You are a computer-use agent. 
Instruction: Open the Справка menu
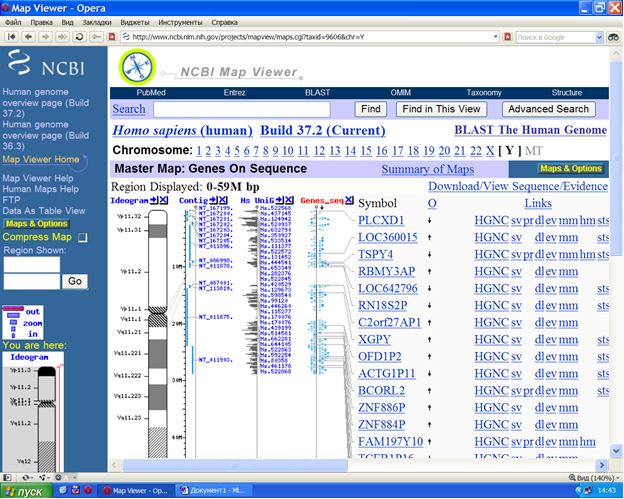[x=224, y=22]
